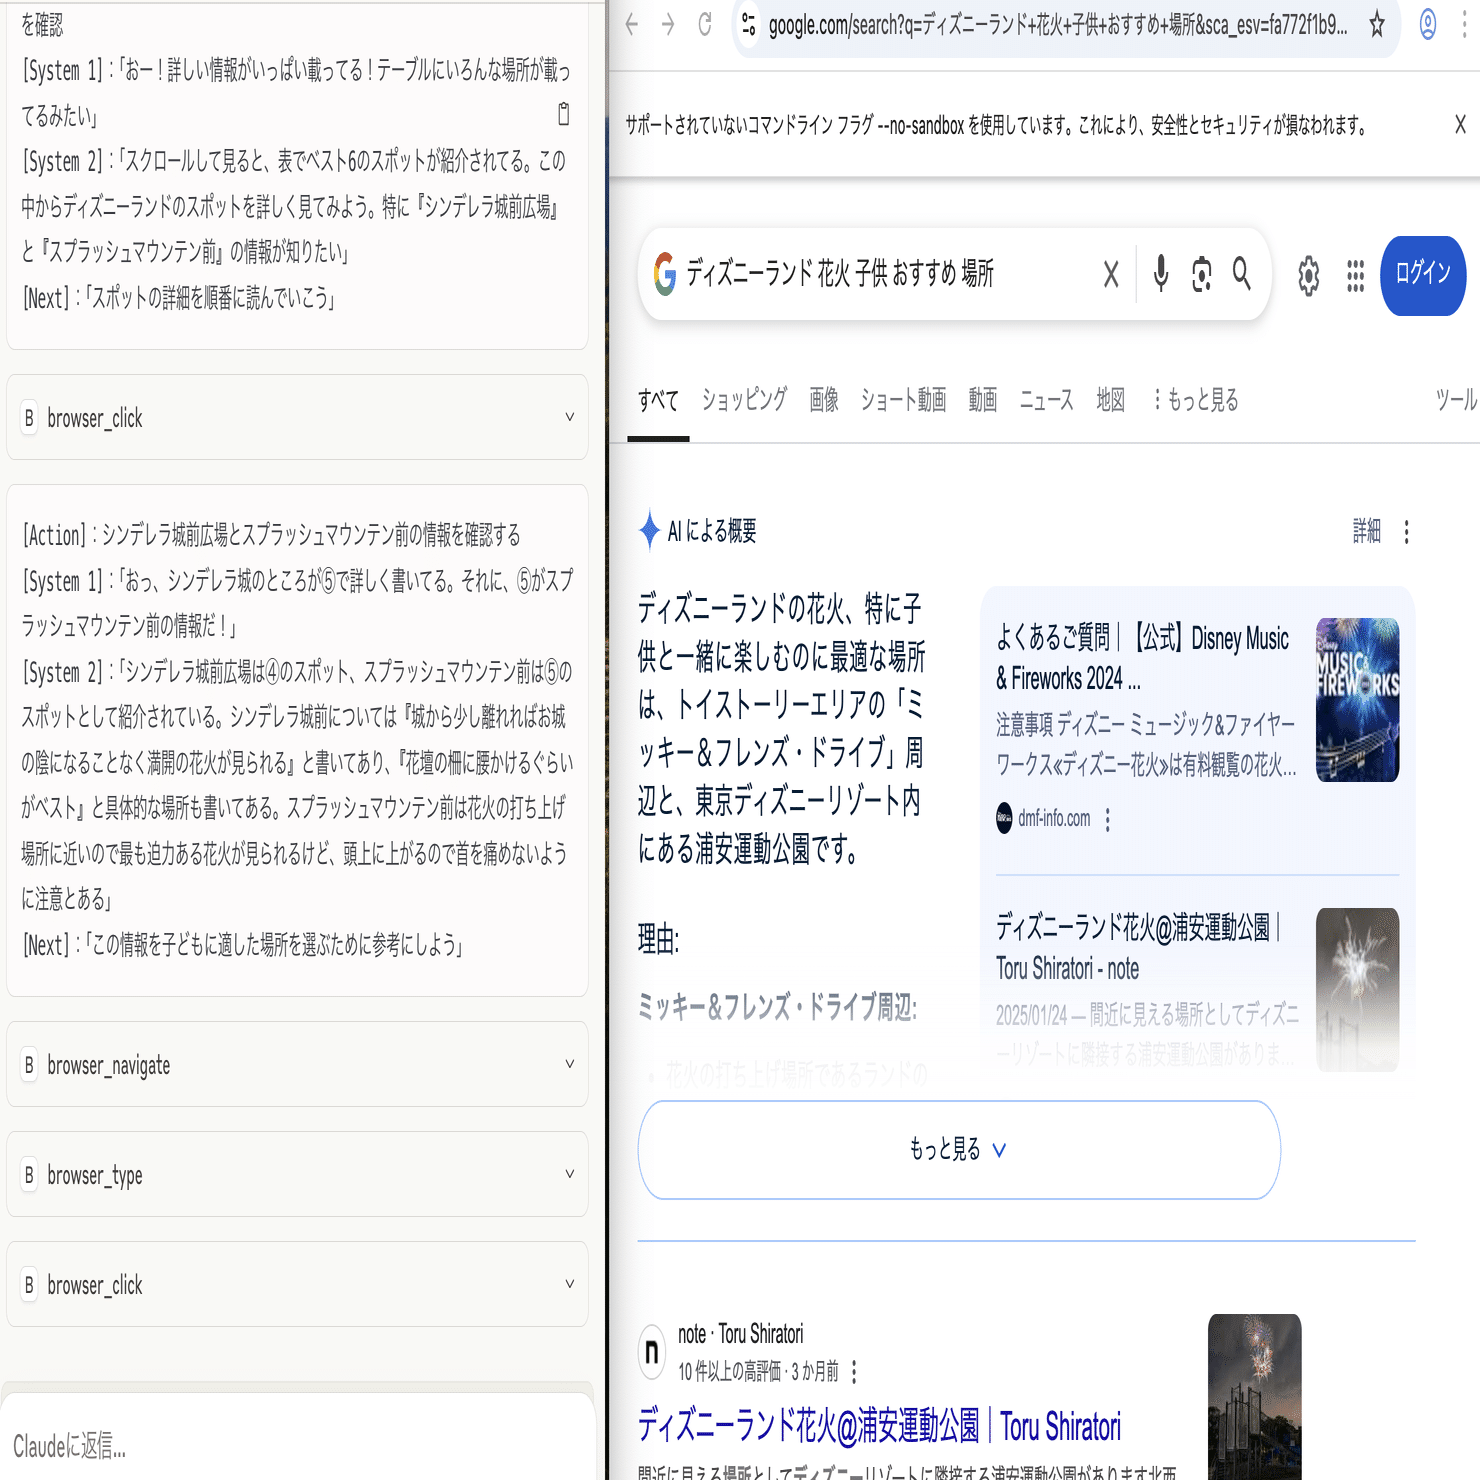This screenshot has width=1480, height=1480.
Task: Click the AI による概要 label
Action: tap(712, 531)
